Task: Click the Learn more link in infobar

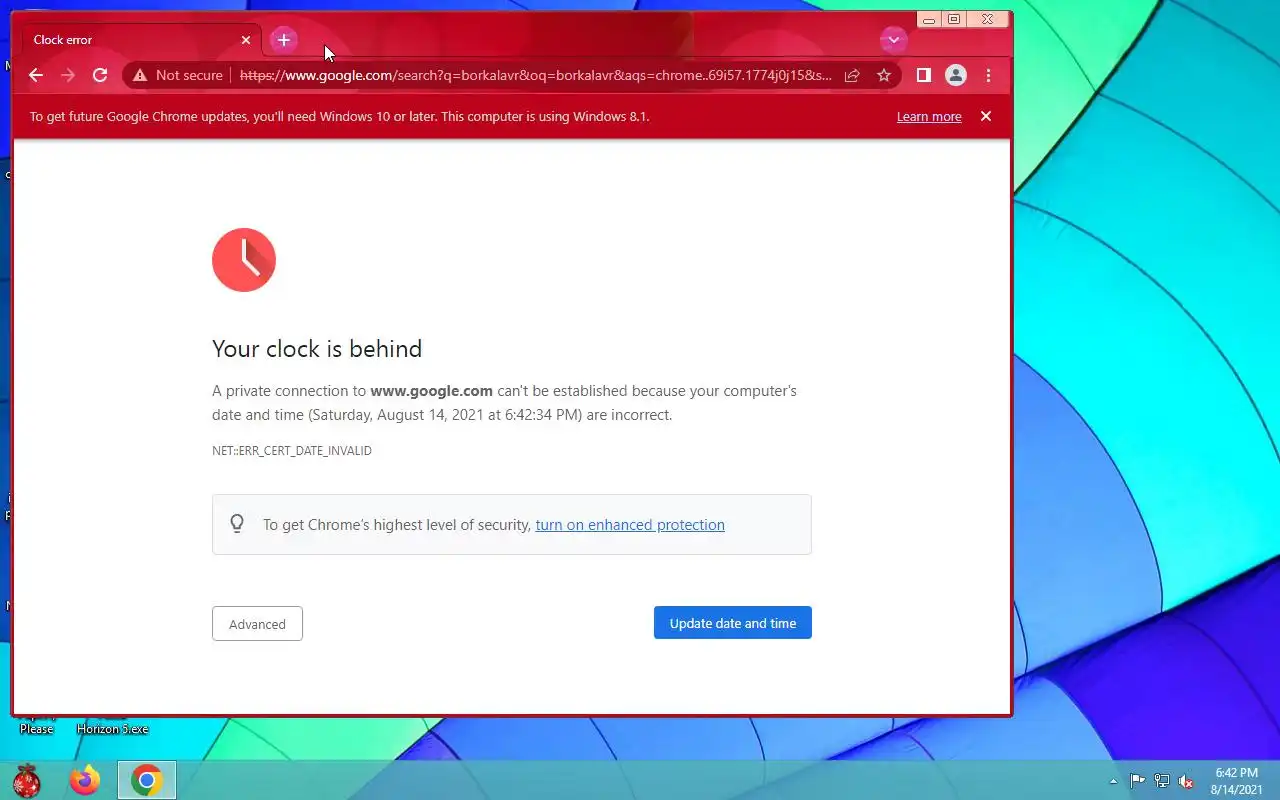Action: (929, 117)
